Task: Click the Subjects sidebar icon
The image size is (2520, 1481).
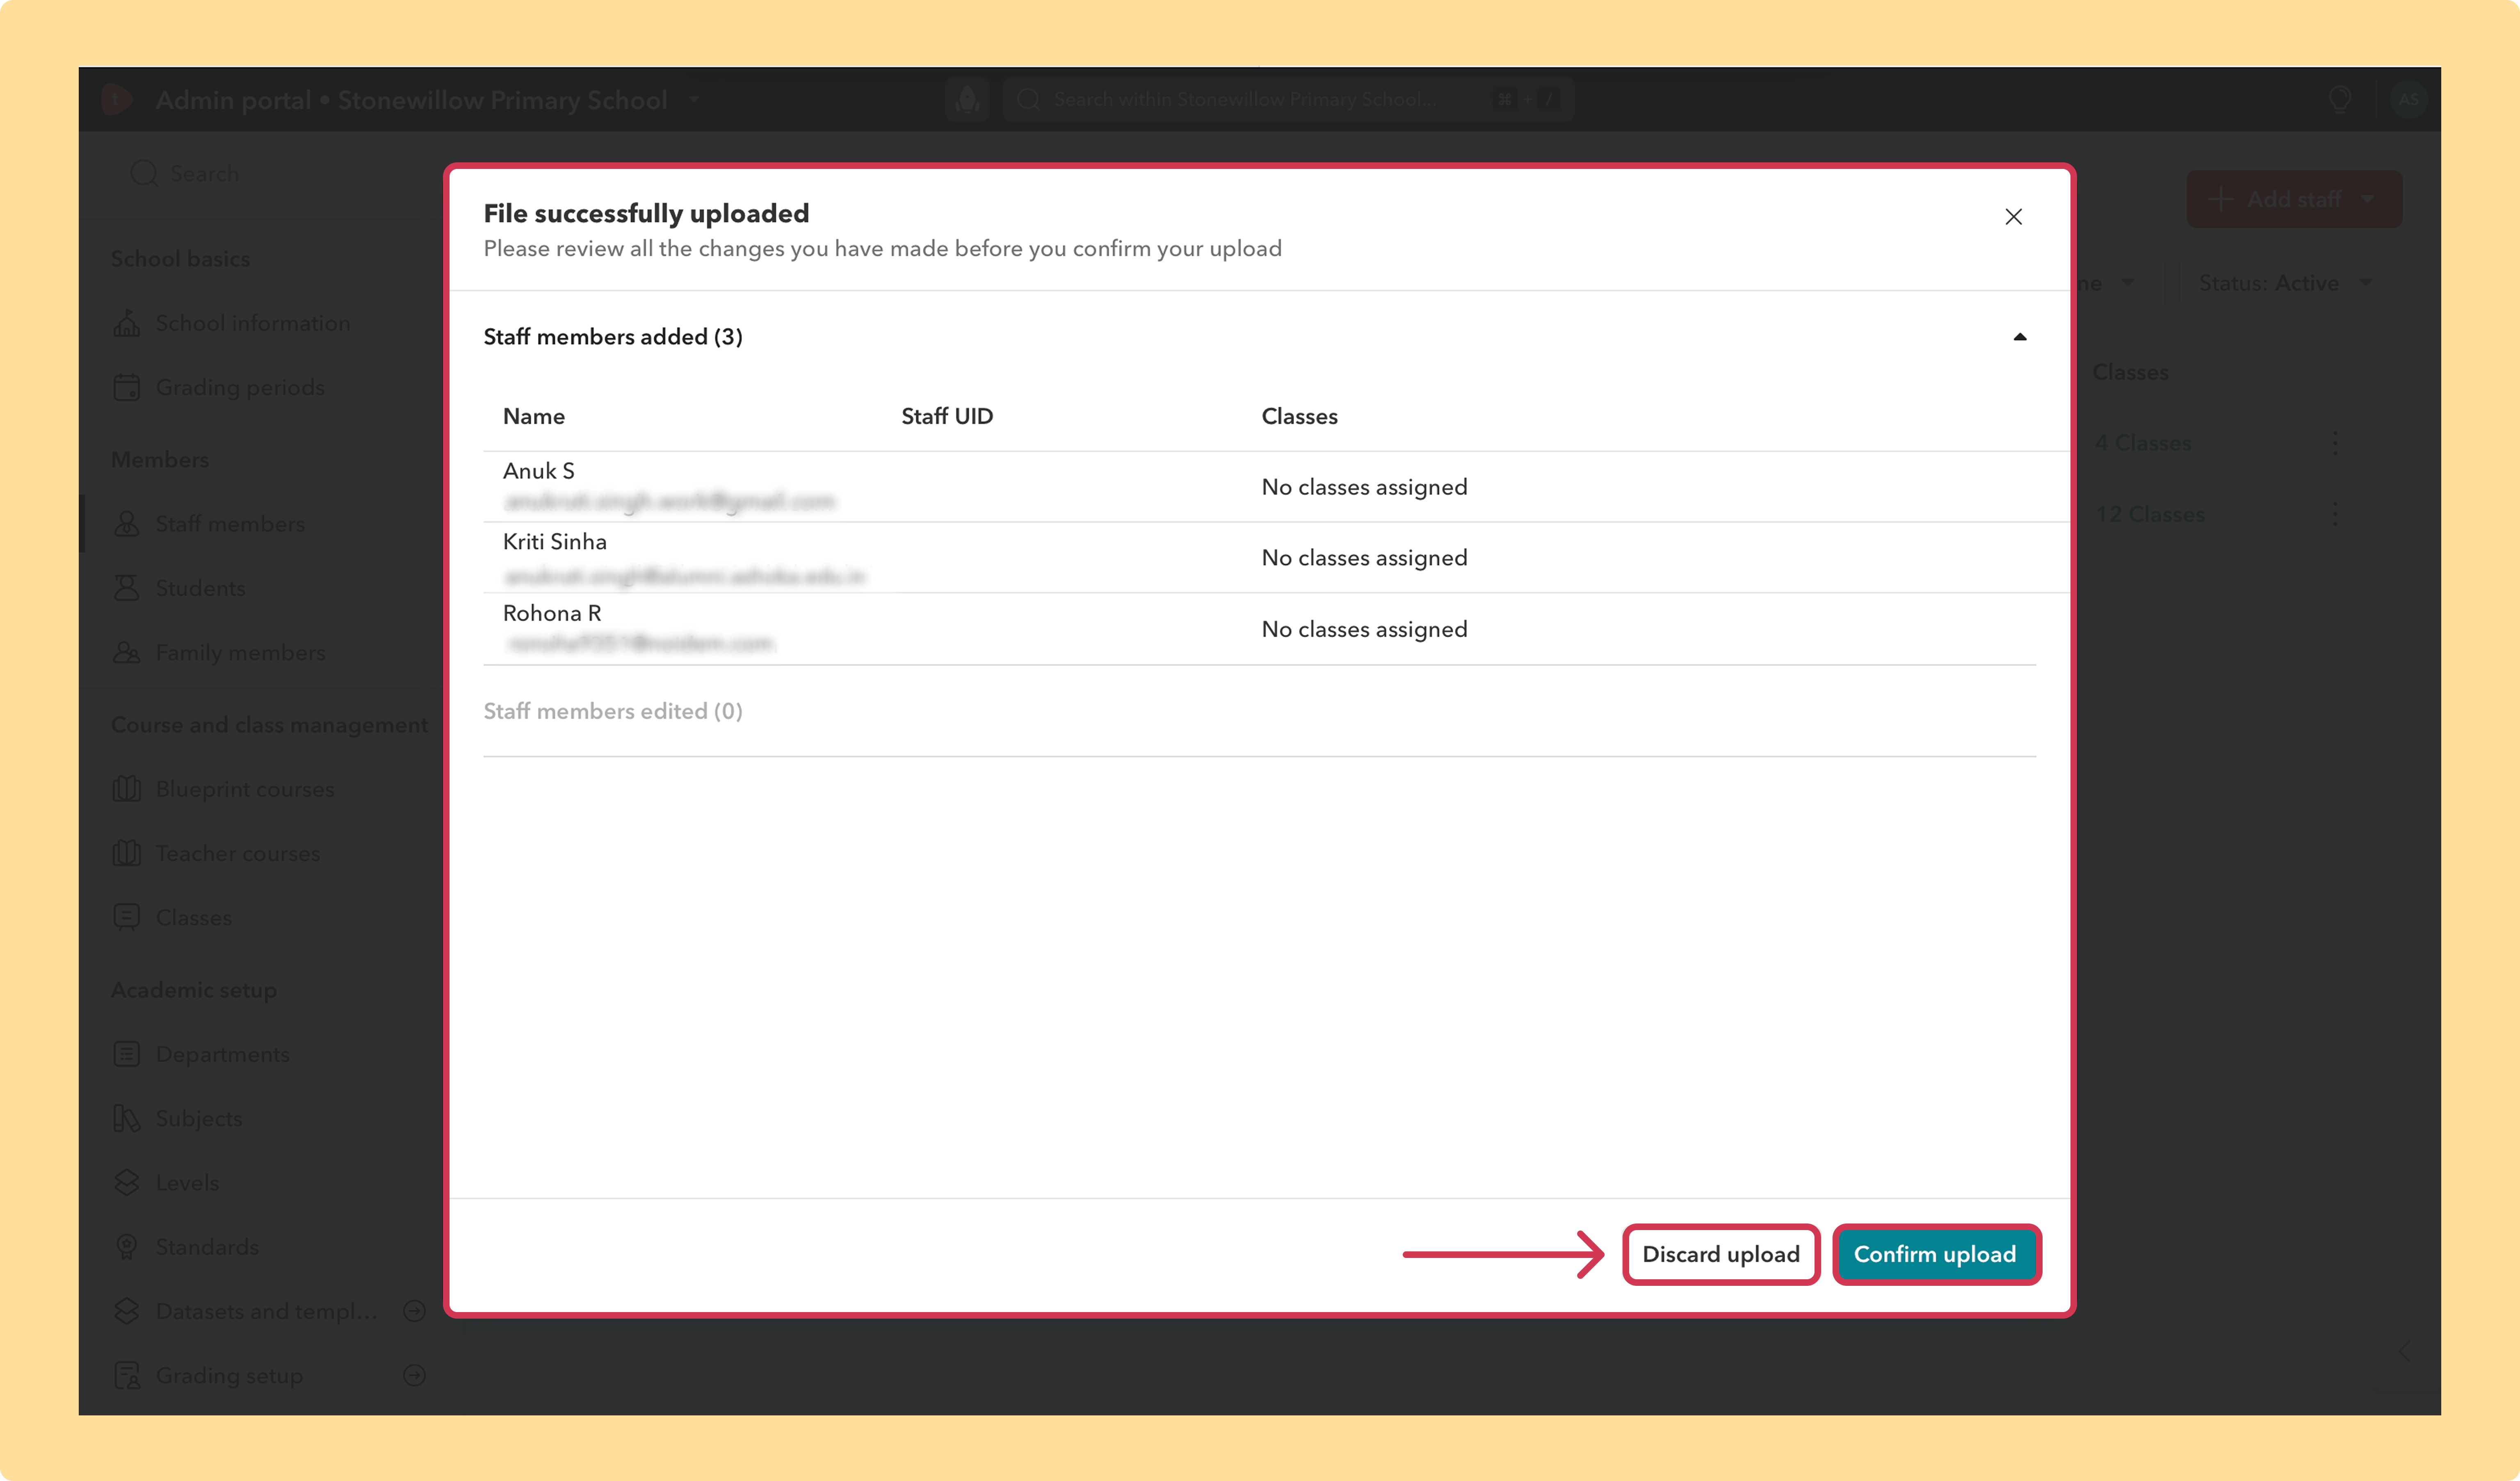Action: tap(127, 1118)
